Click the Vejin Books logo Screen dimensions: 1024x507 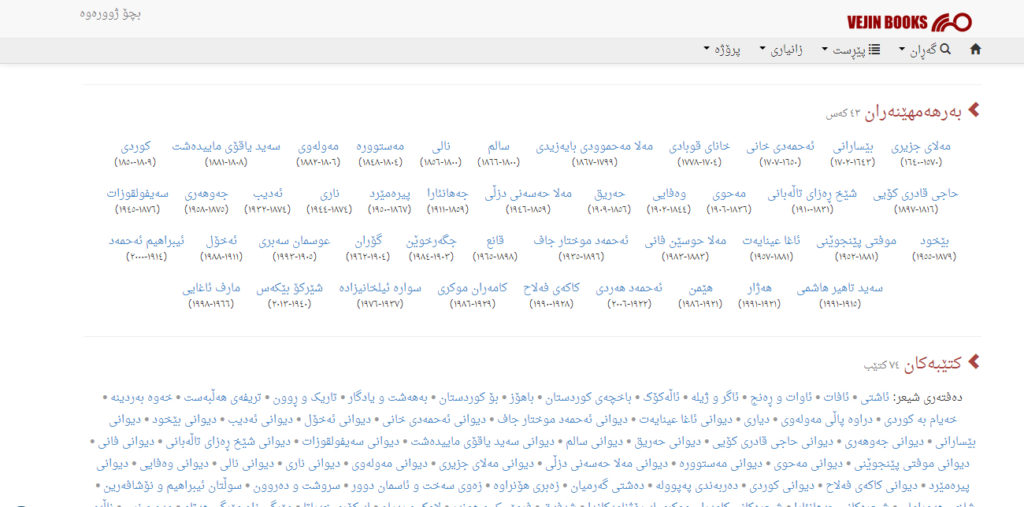pyautogui.click(x=908, y=22)
